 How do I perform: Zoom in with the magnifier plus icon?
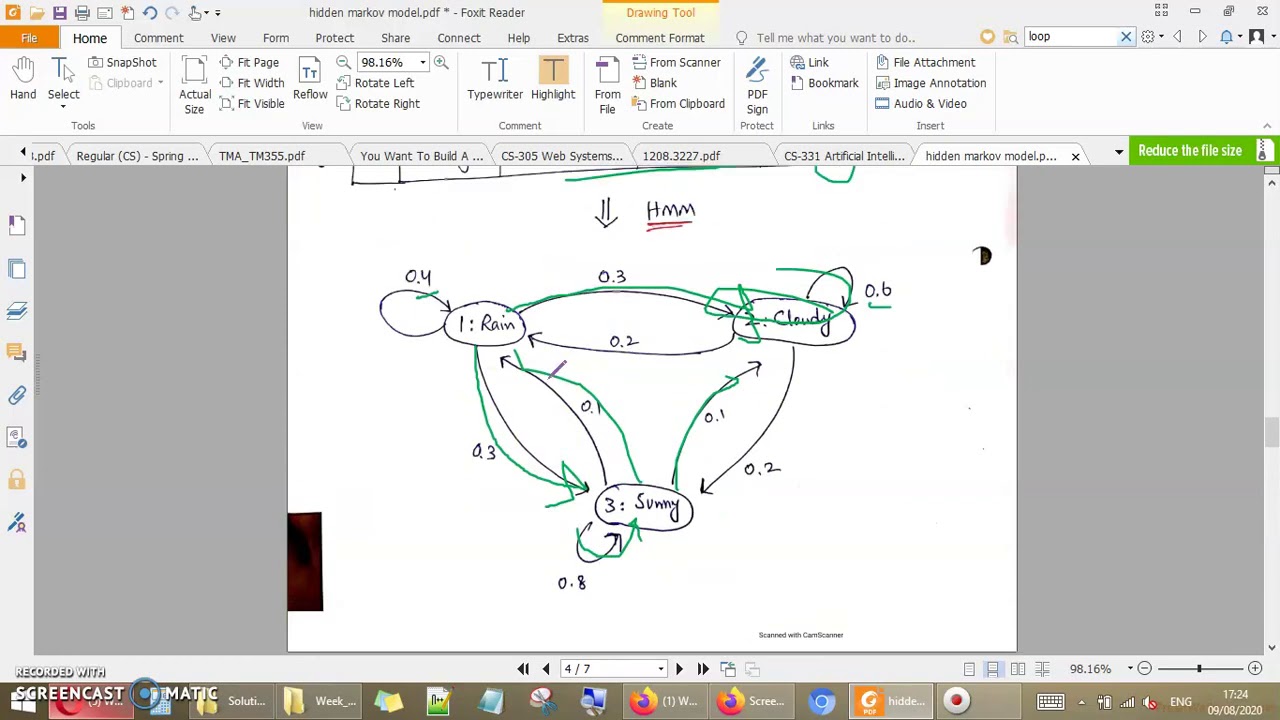[441, 62]
